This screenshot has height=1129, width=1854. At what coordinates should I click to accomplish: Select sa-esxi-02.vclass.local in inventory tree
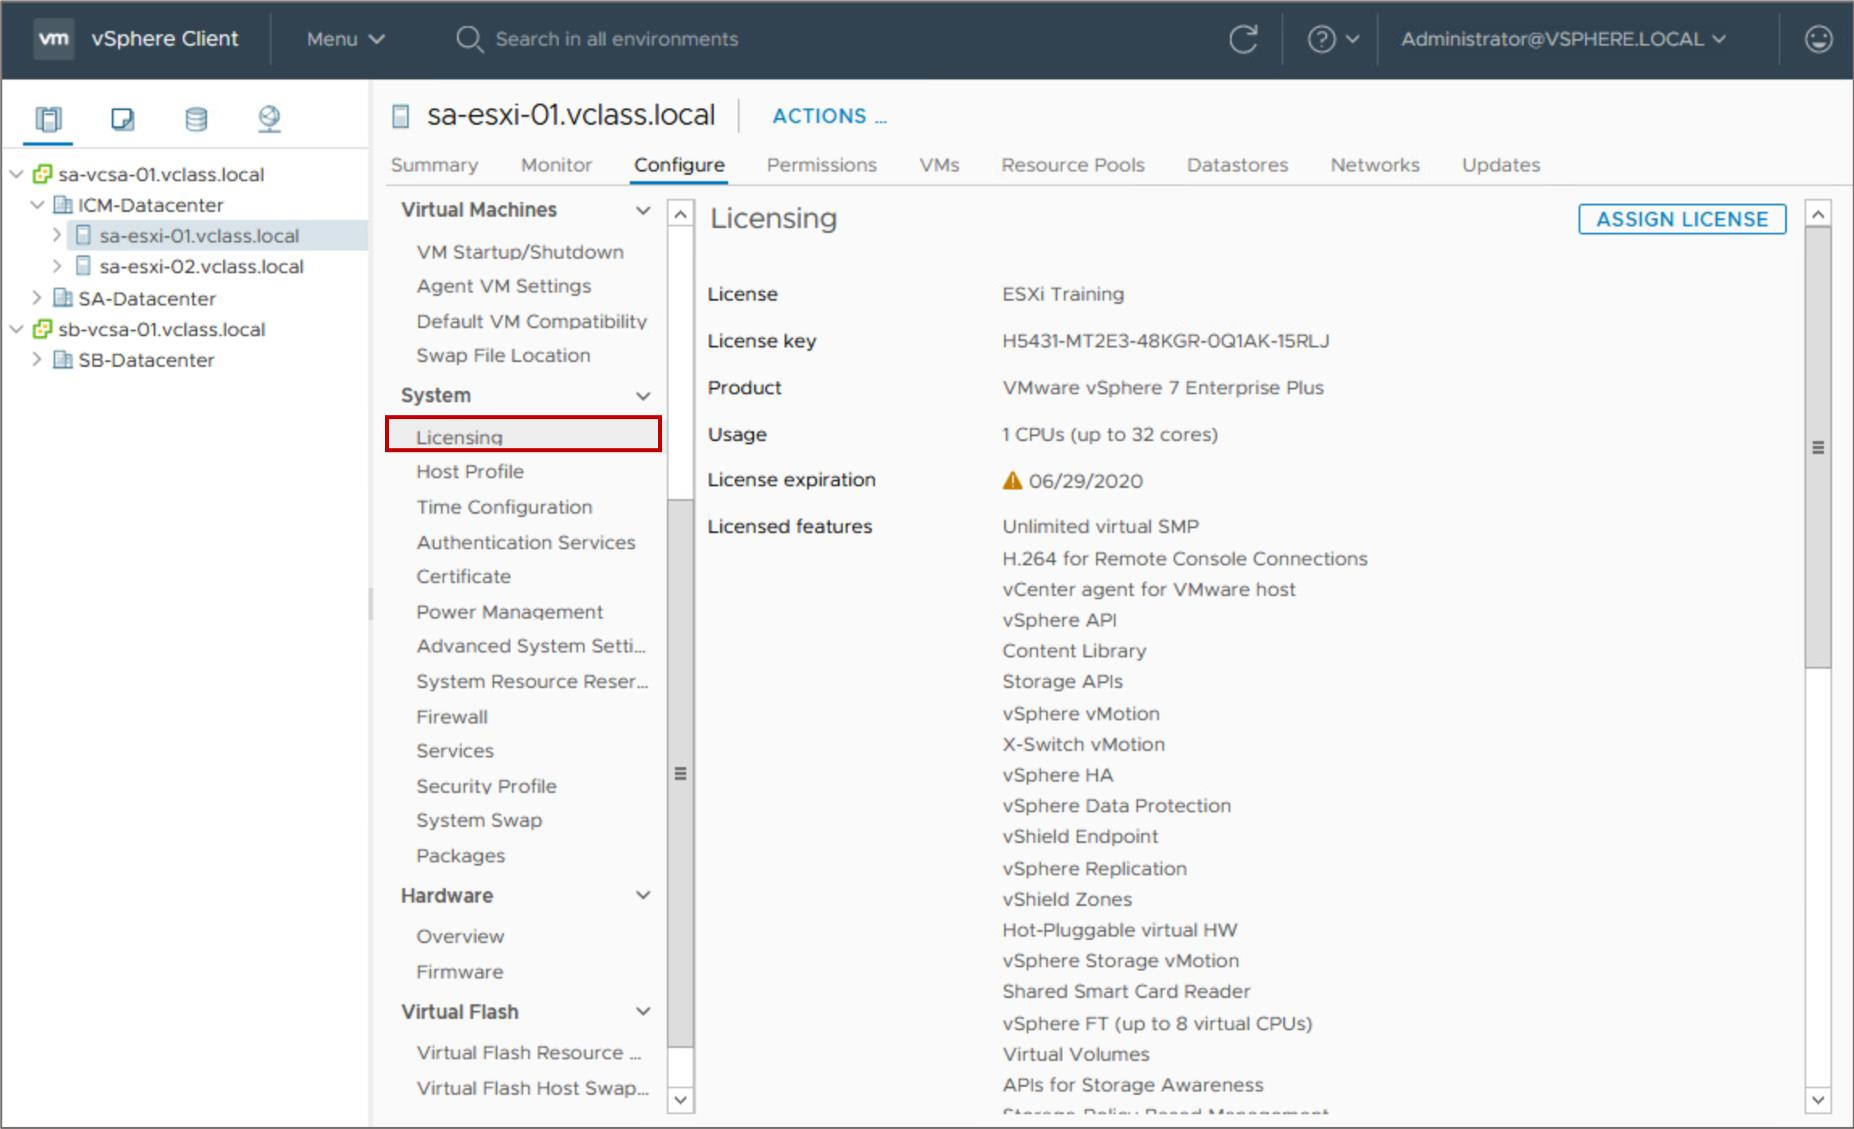click(x=201, y=266)
